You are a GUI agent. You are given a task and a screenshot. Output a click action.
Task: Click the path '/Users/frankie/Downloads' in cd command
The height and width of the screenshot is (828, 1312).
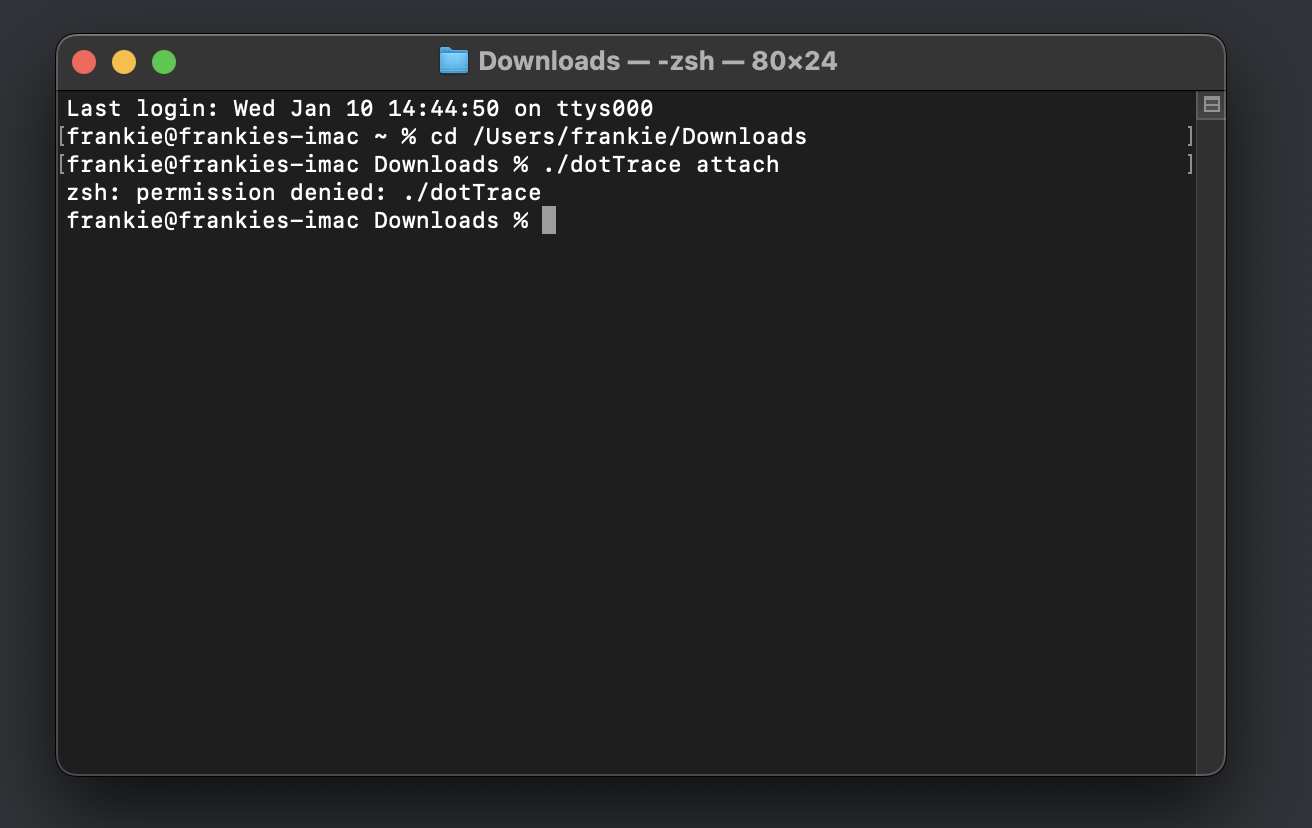coord(639,136)
